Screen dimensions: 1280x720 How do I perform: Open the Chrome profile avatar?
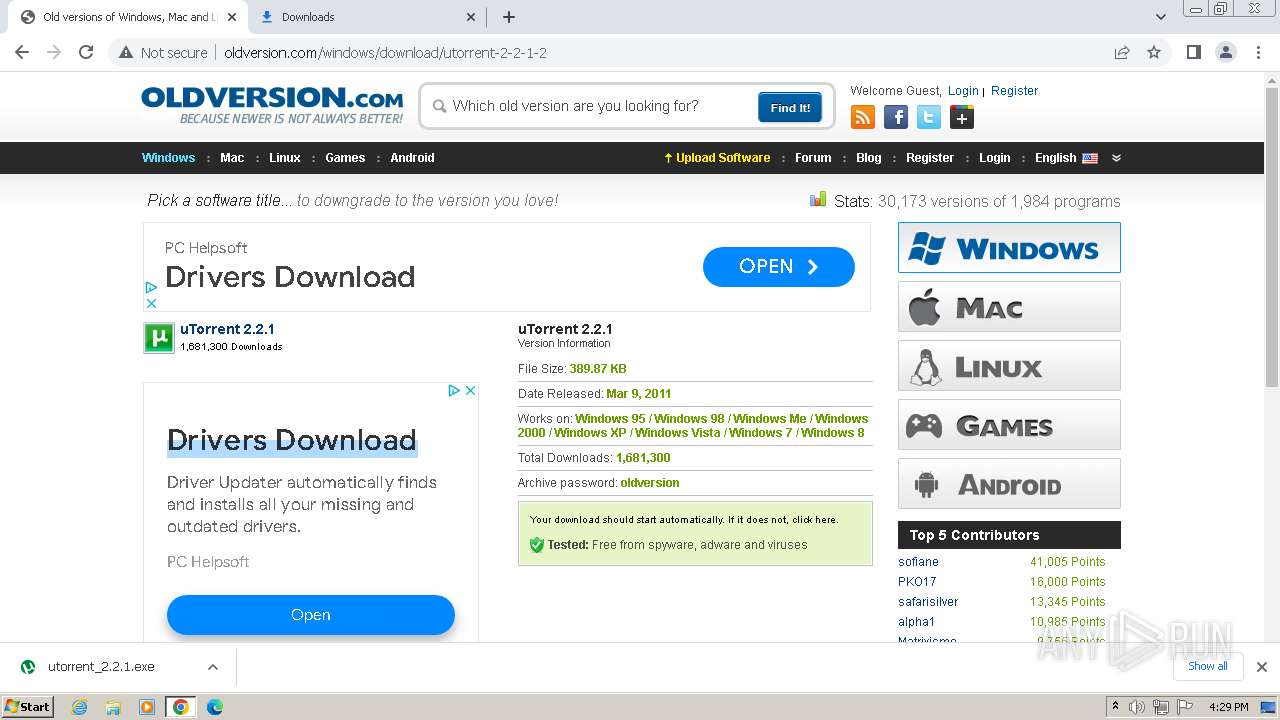click(x=1225, y=52)
